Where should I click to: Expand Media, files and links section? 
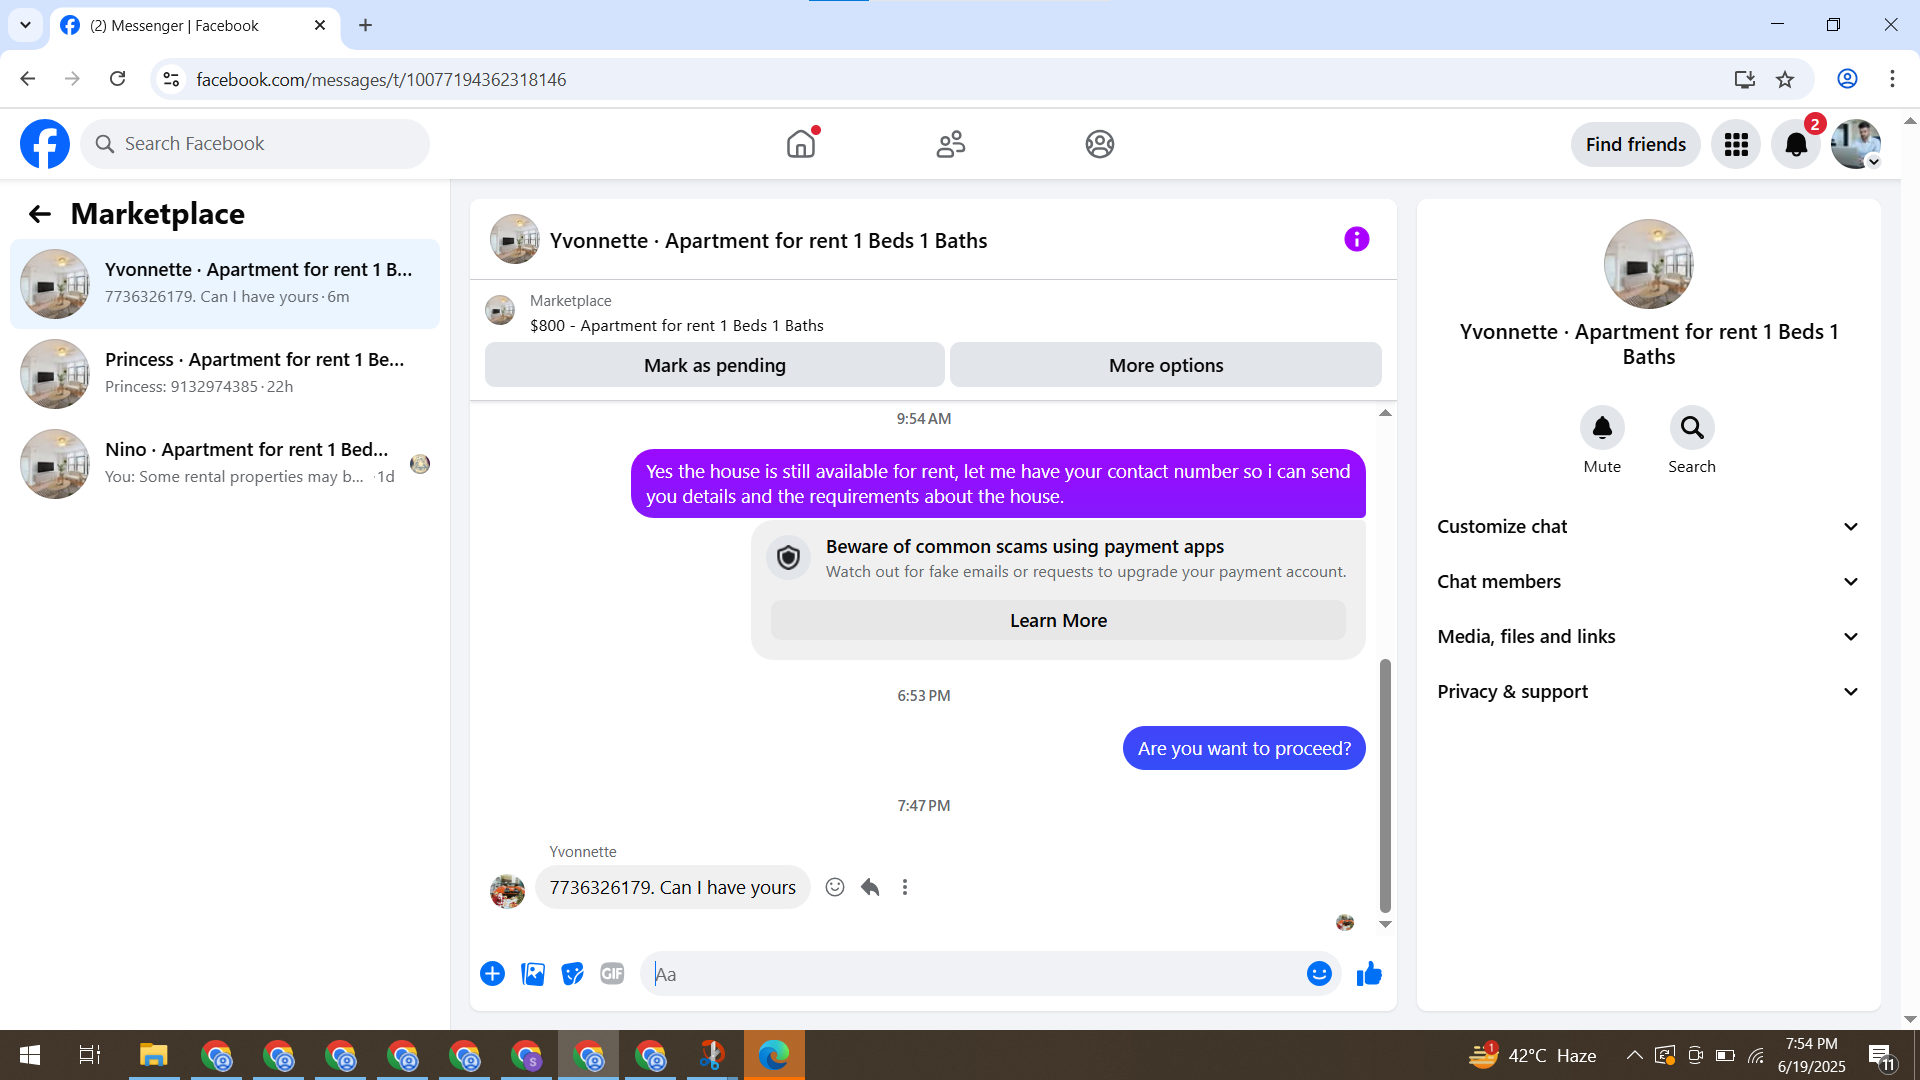click(1649, 637)
